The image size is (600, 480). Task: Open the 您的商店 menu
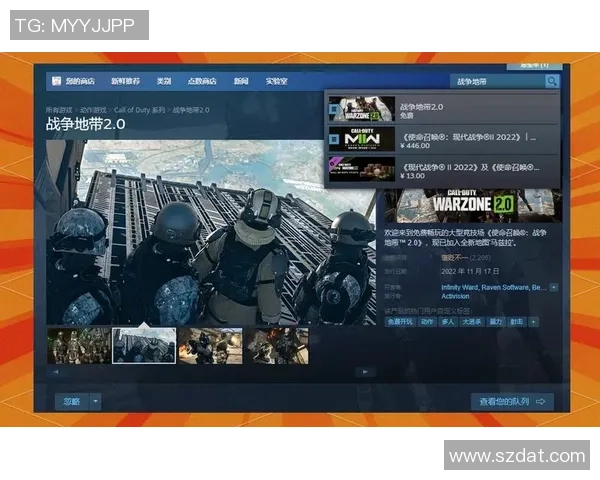coord(80,81)
